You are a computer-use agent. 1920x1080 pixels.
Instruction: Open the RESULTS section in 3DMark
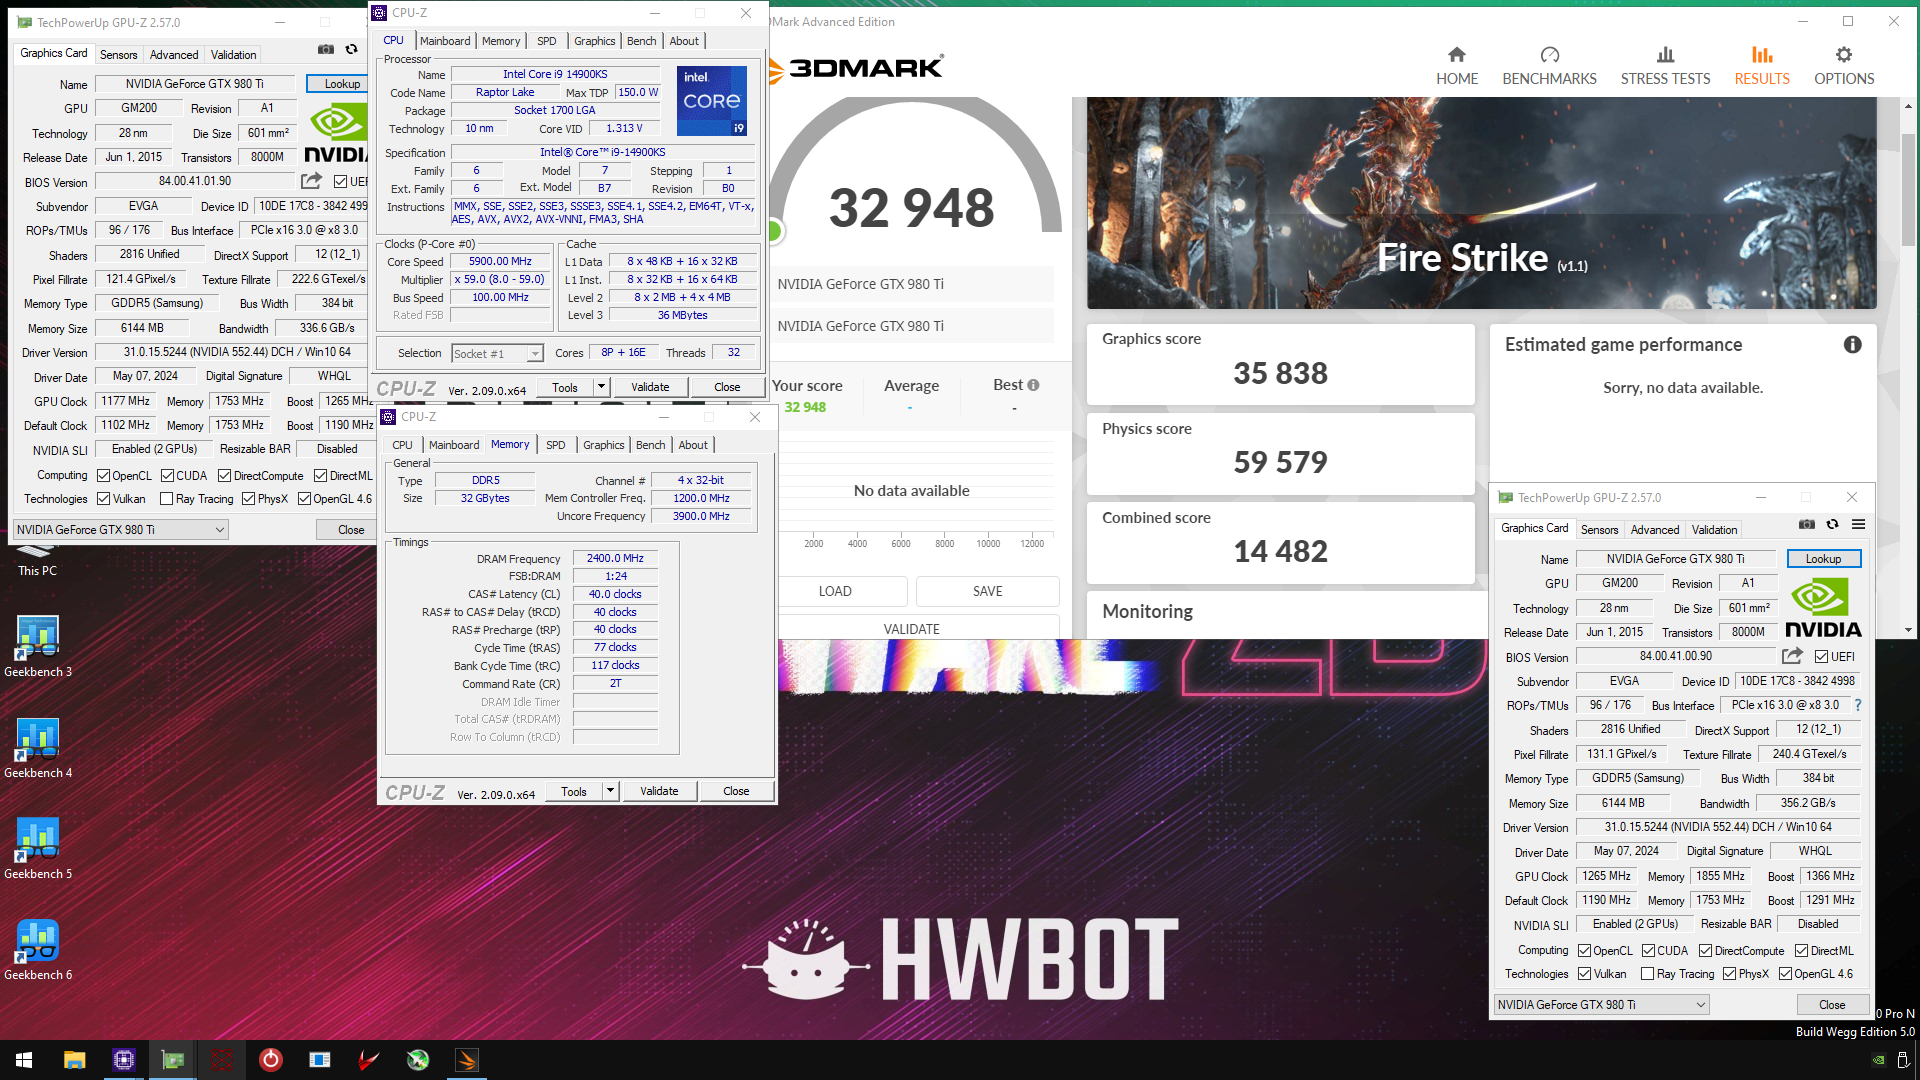point(1762,66)
